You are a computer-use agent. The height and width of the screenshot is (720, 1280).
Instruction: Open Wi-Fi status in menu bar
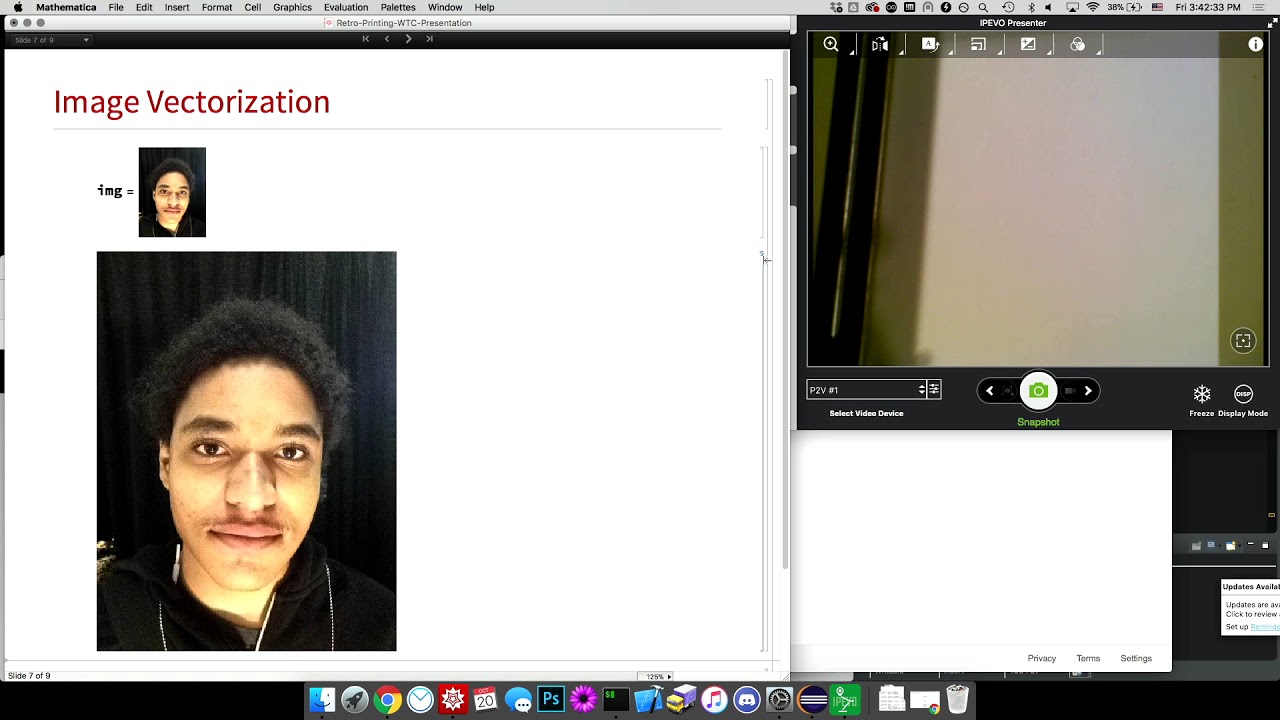1093,7
